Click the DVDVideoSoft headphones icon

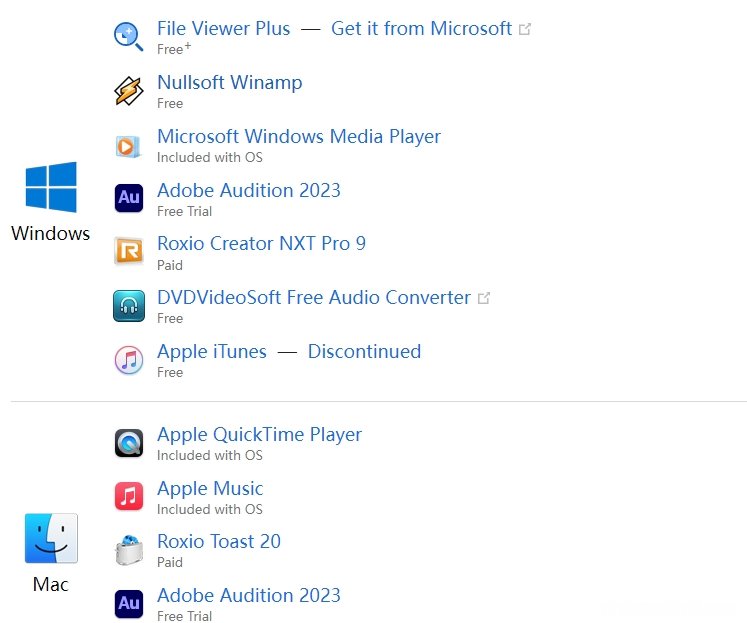coord(129,306)
